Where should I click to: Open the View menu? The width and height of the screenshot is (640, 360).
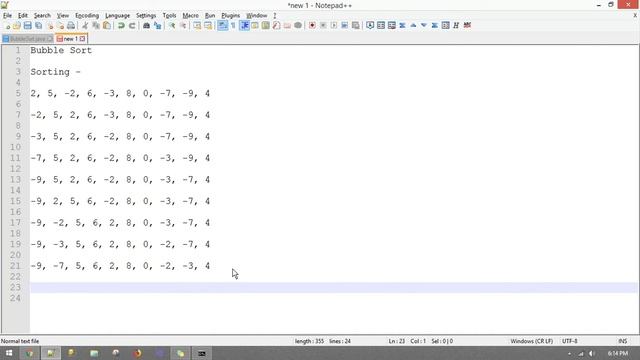point(62,16)
